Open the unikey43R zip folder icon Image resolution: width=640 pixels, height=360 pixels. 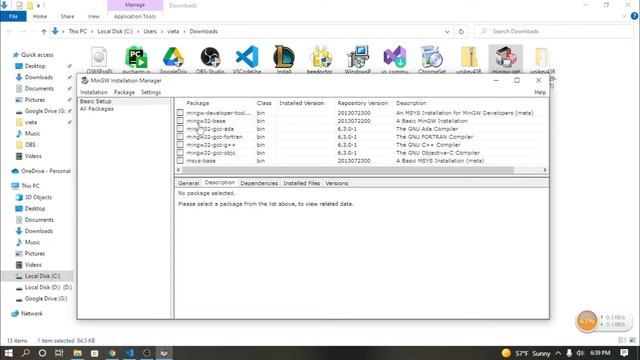click(x=469, y=57)
